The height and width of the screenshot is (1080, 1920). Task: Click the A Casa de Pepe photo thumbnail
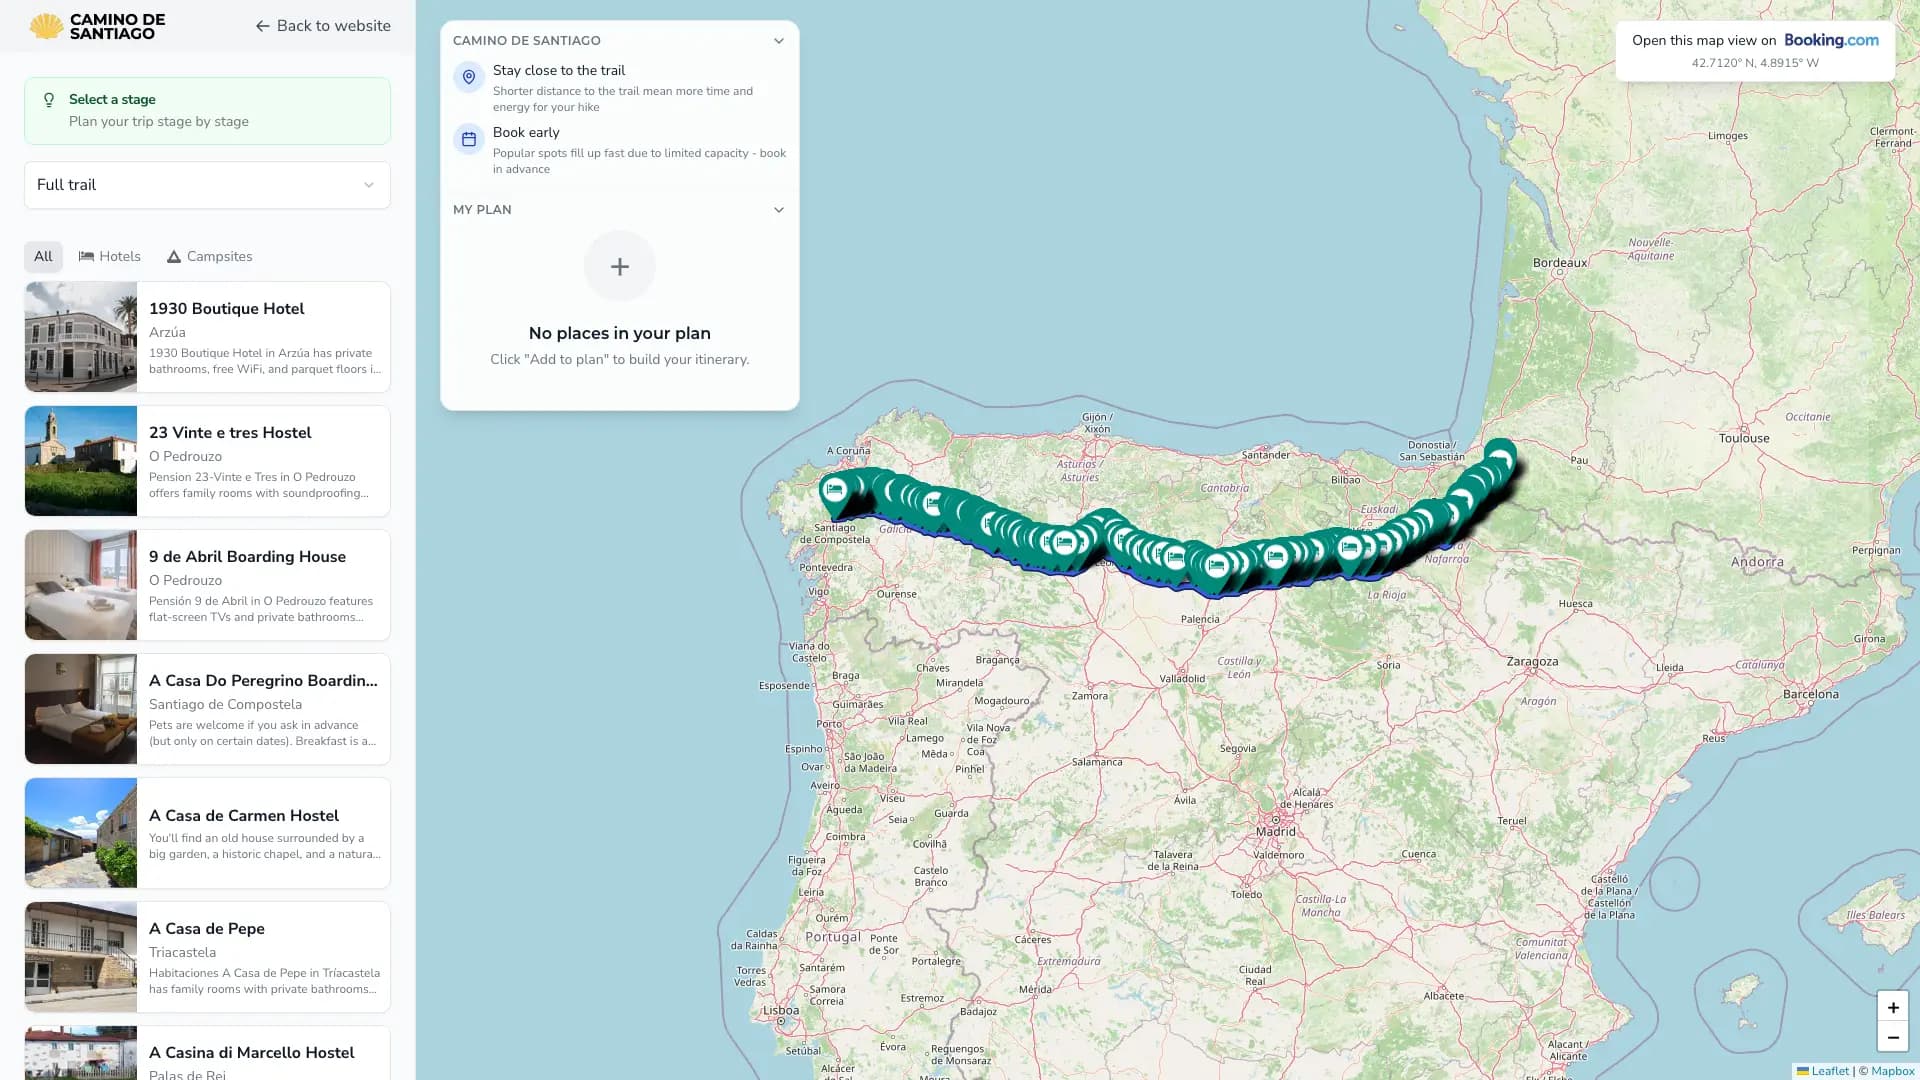(x=81, y=956)
